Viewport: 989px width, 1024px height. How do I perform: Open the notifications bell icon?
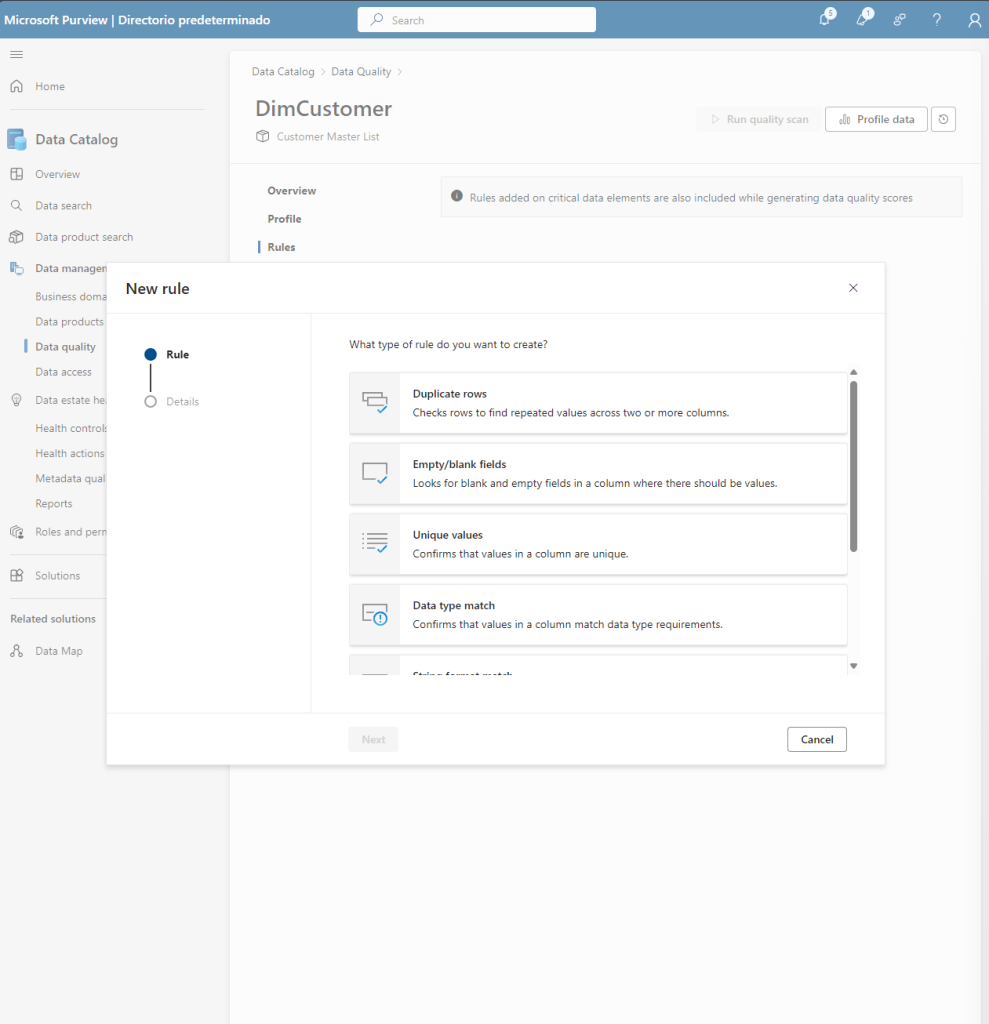[824, 20]
